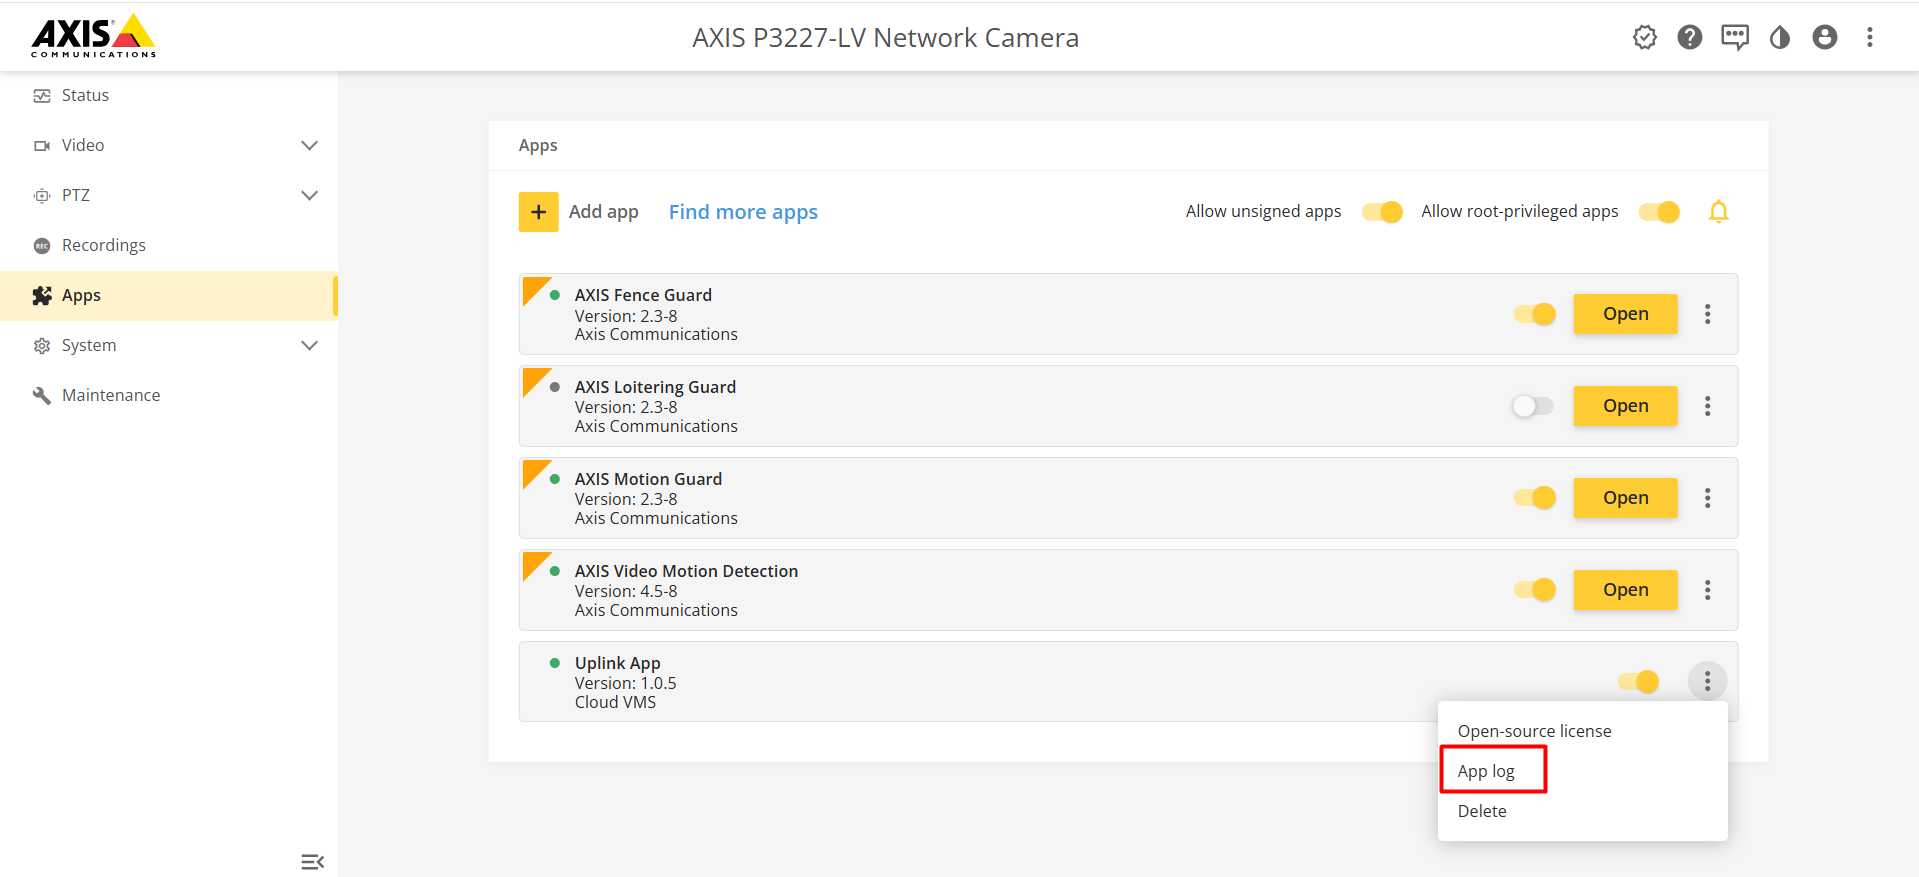Open three-dot menu for AXIS Fence Guard

coord(1707,314)
